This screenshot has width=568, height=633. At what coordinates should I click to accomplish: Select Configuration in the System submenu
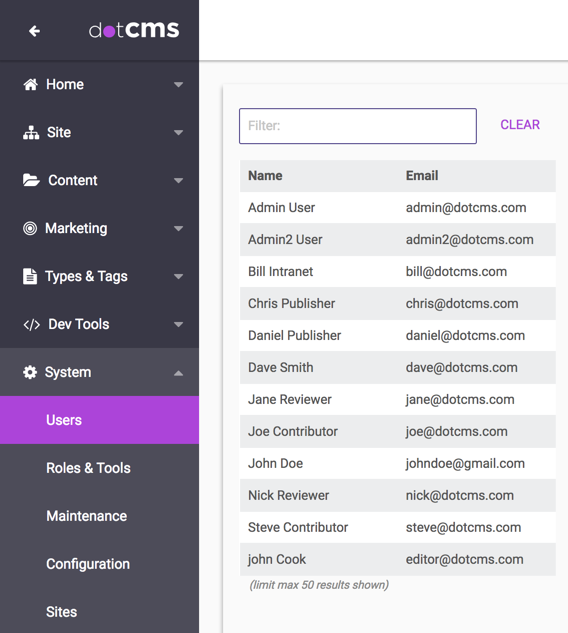pyautogui.click(x=88, y=564)
